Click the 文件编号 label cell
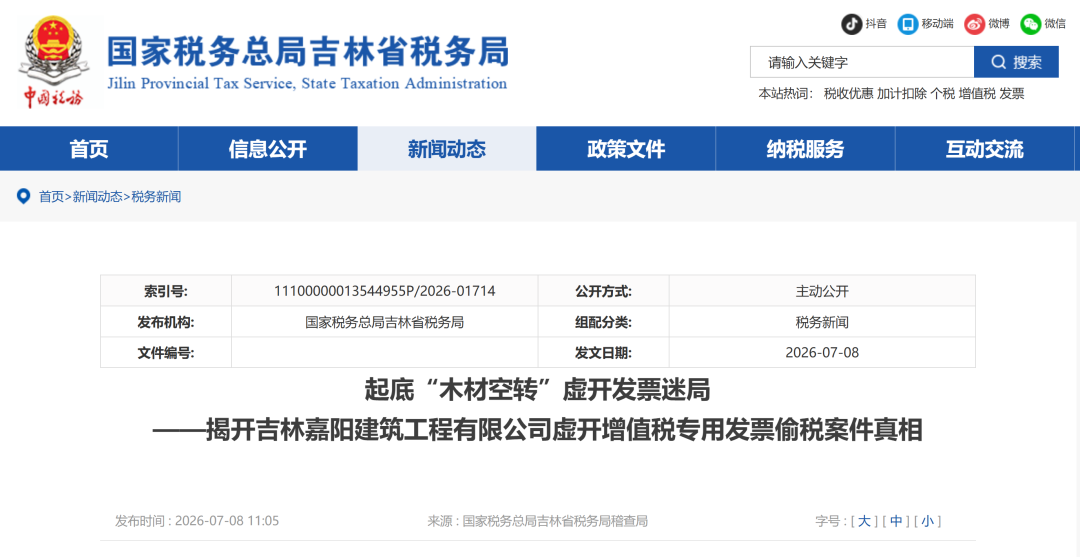The height and width of the screenshot is (557, 1080). 166,353
